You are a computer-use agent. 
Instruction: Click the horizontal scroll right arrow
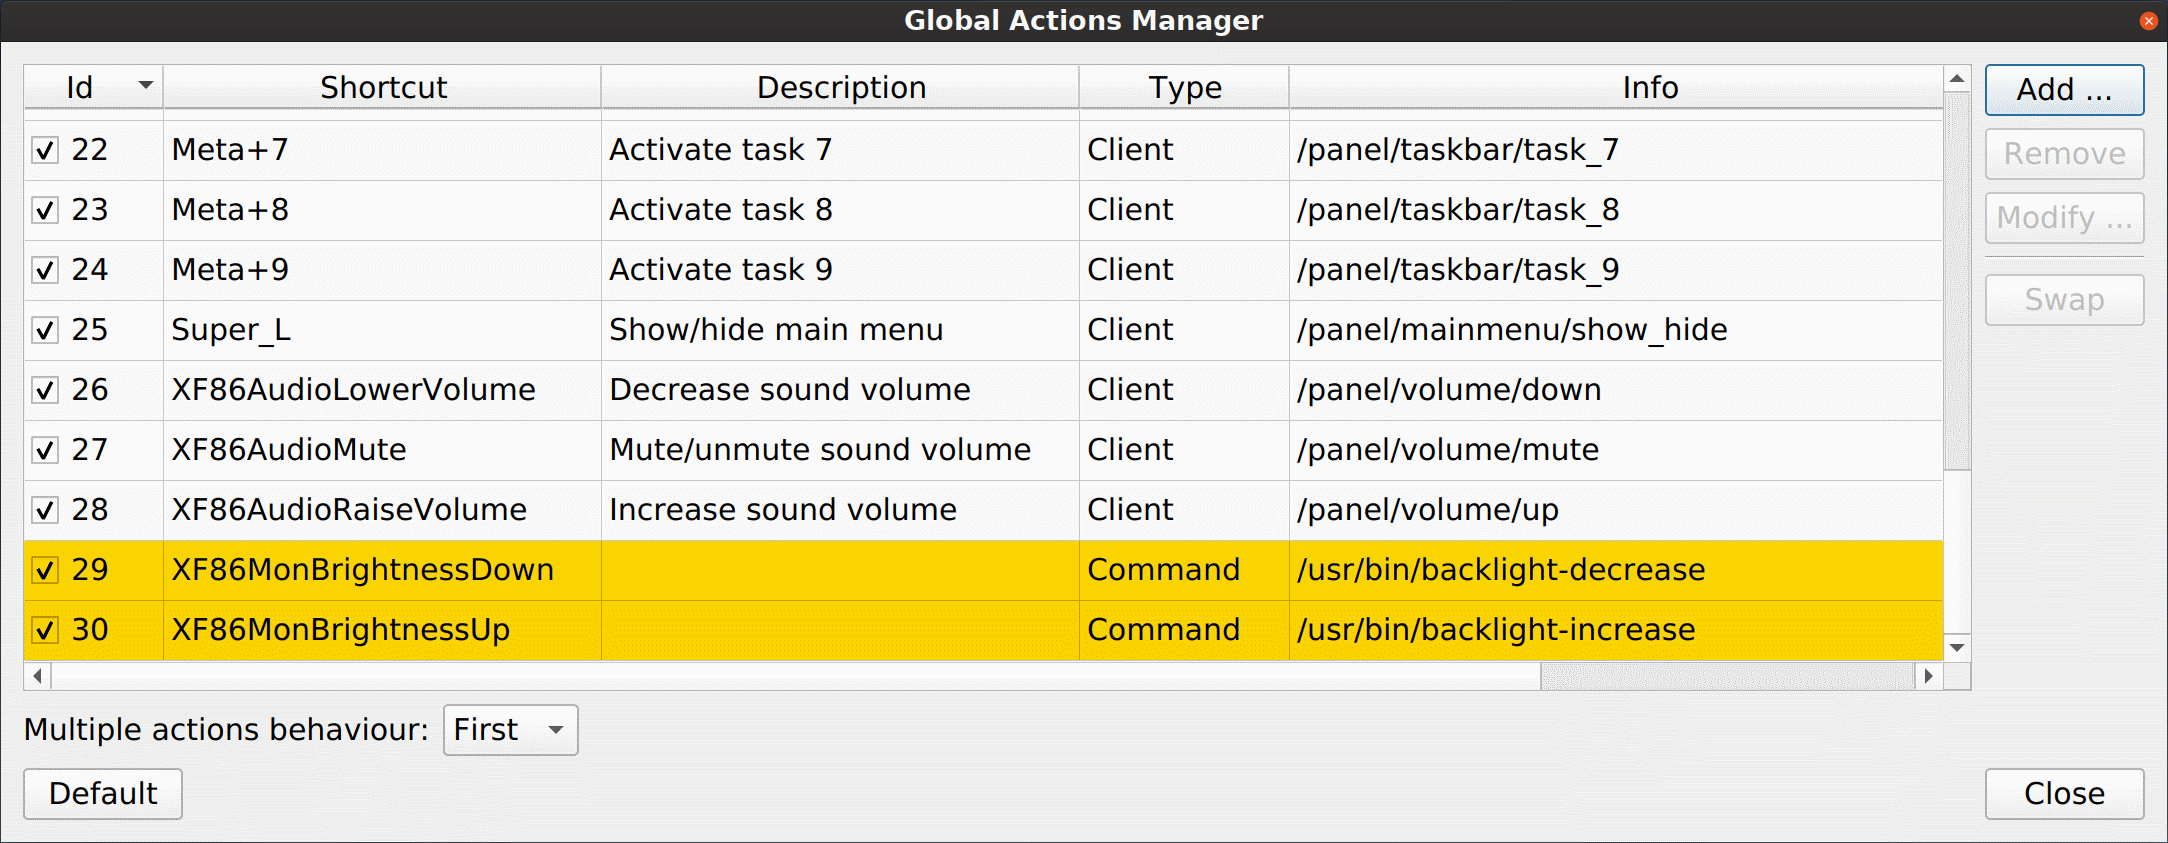coord(1928,676)
